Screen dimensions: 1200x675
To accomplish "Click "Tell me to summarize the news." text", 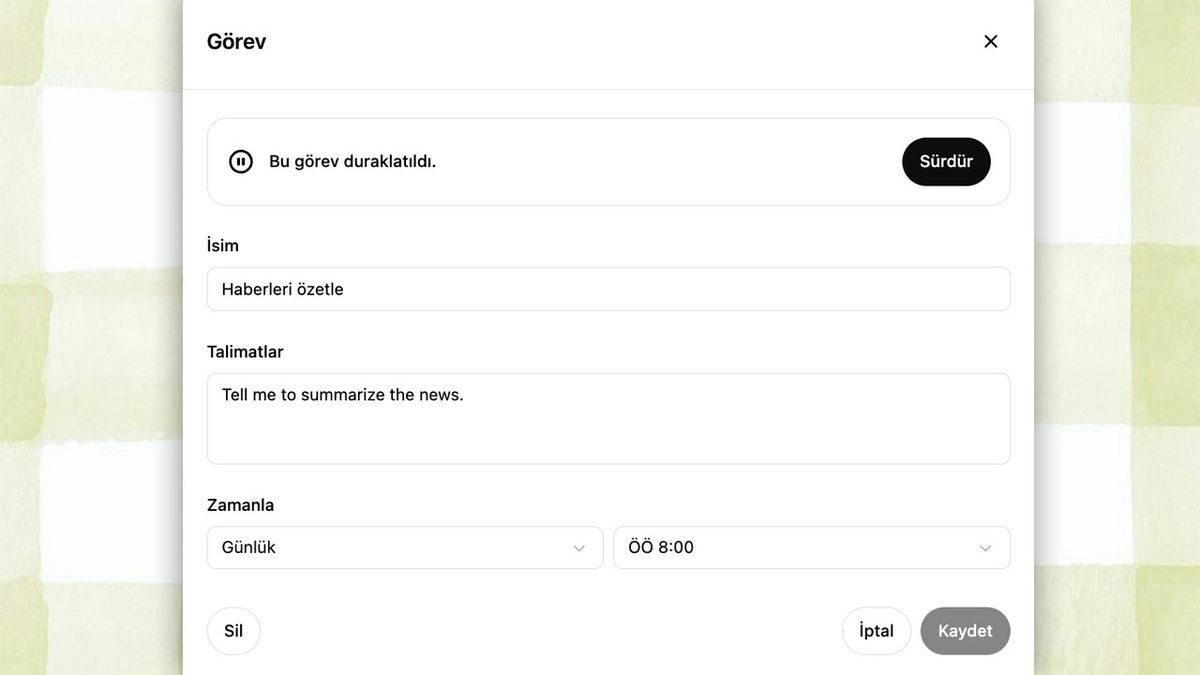I will pos(343,395).
